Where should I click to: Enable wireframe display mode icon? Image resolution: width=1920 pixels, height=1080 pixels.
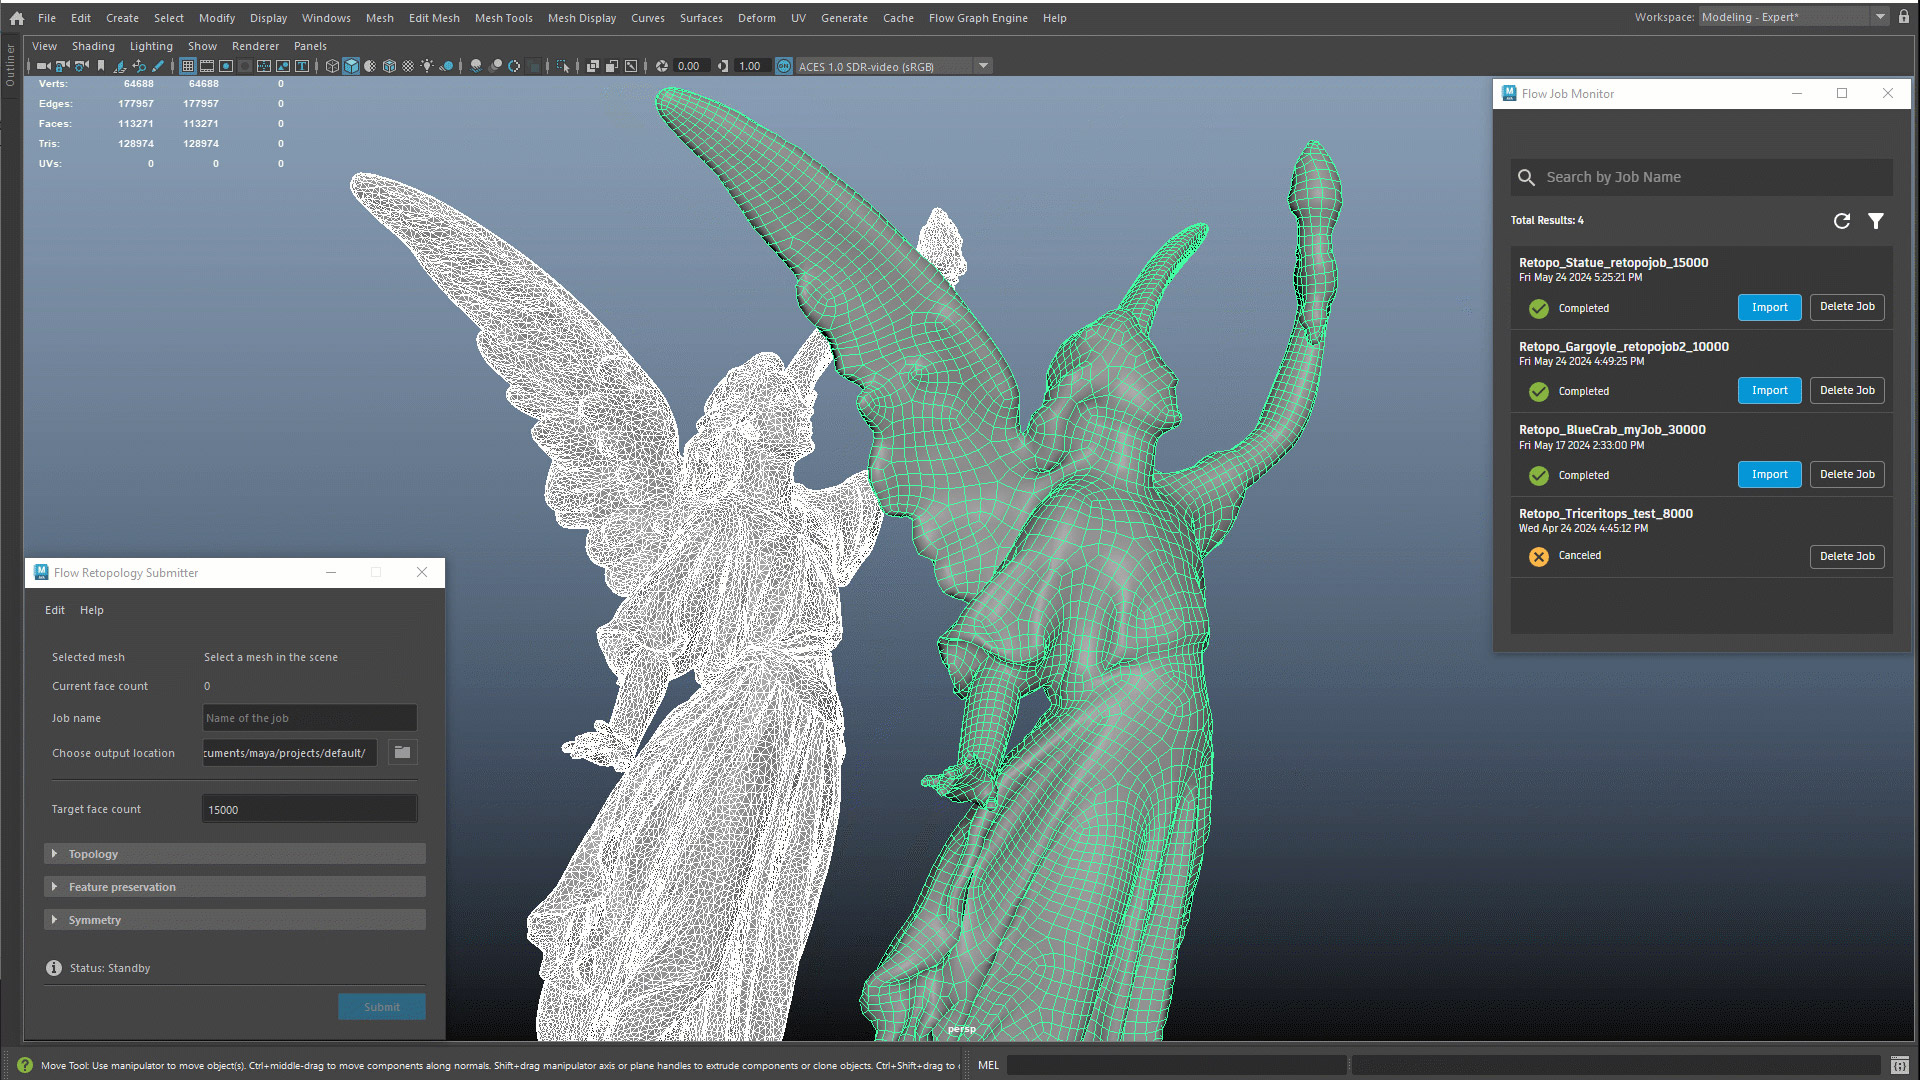332,66
